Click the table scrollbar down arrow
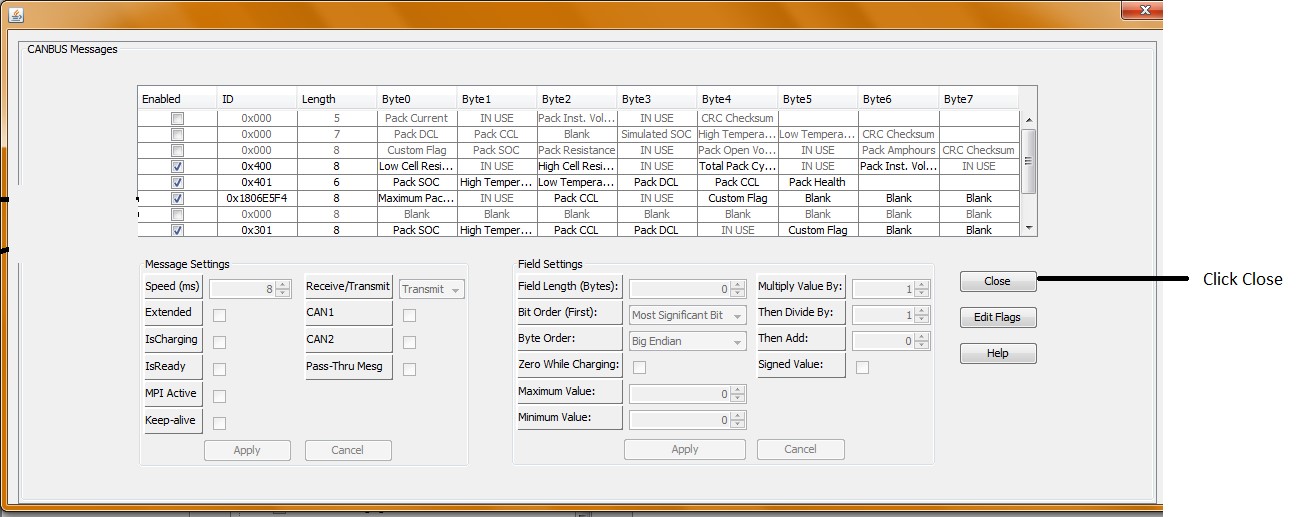 point(1029,229)
